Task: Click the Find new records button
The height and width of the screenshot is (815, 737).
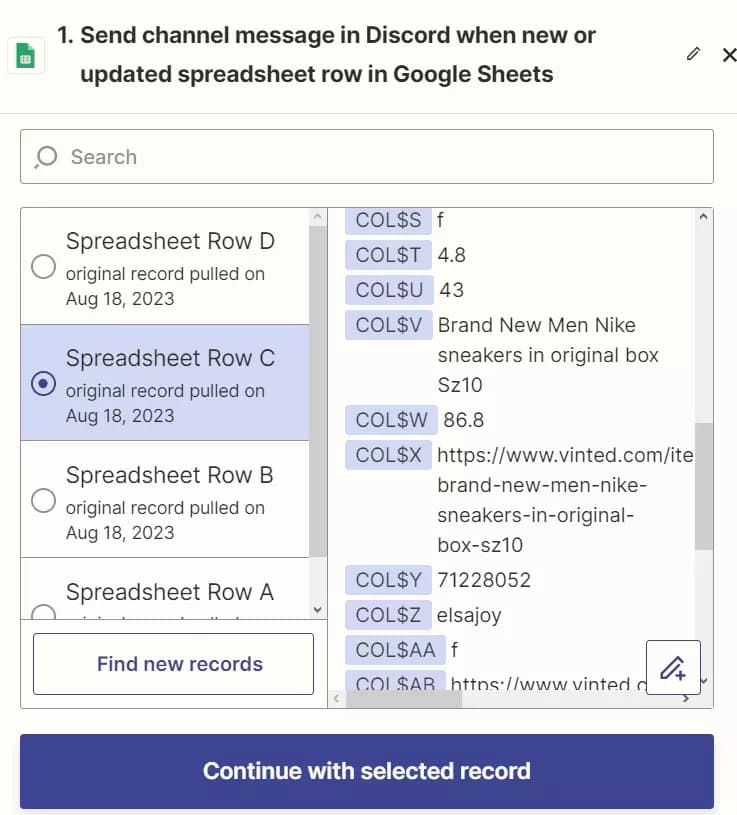Action: pos(173,664)
